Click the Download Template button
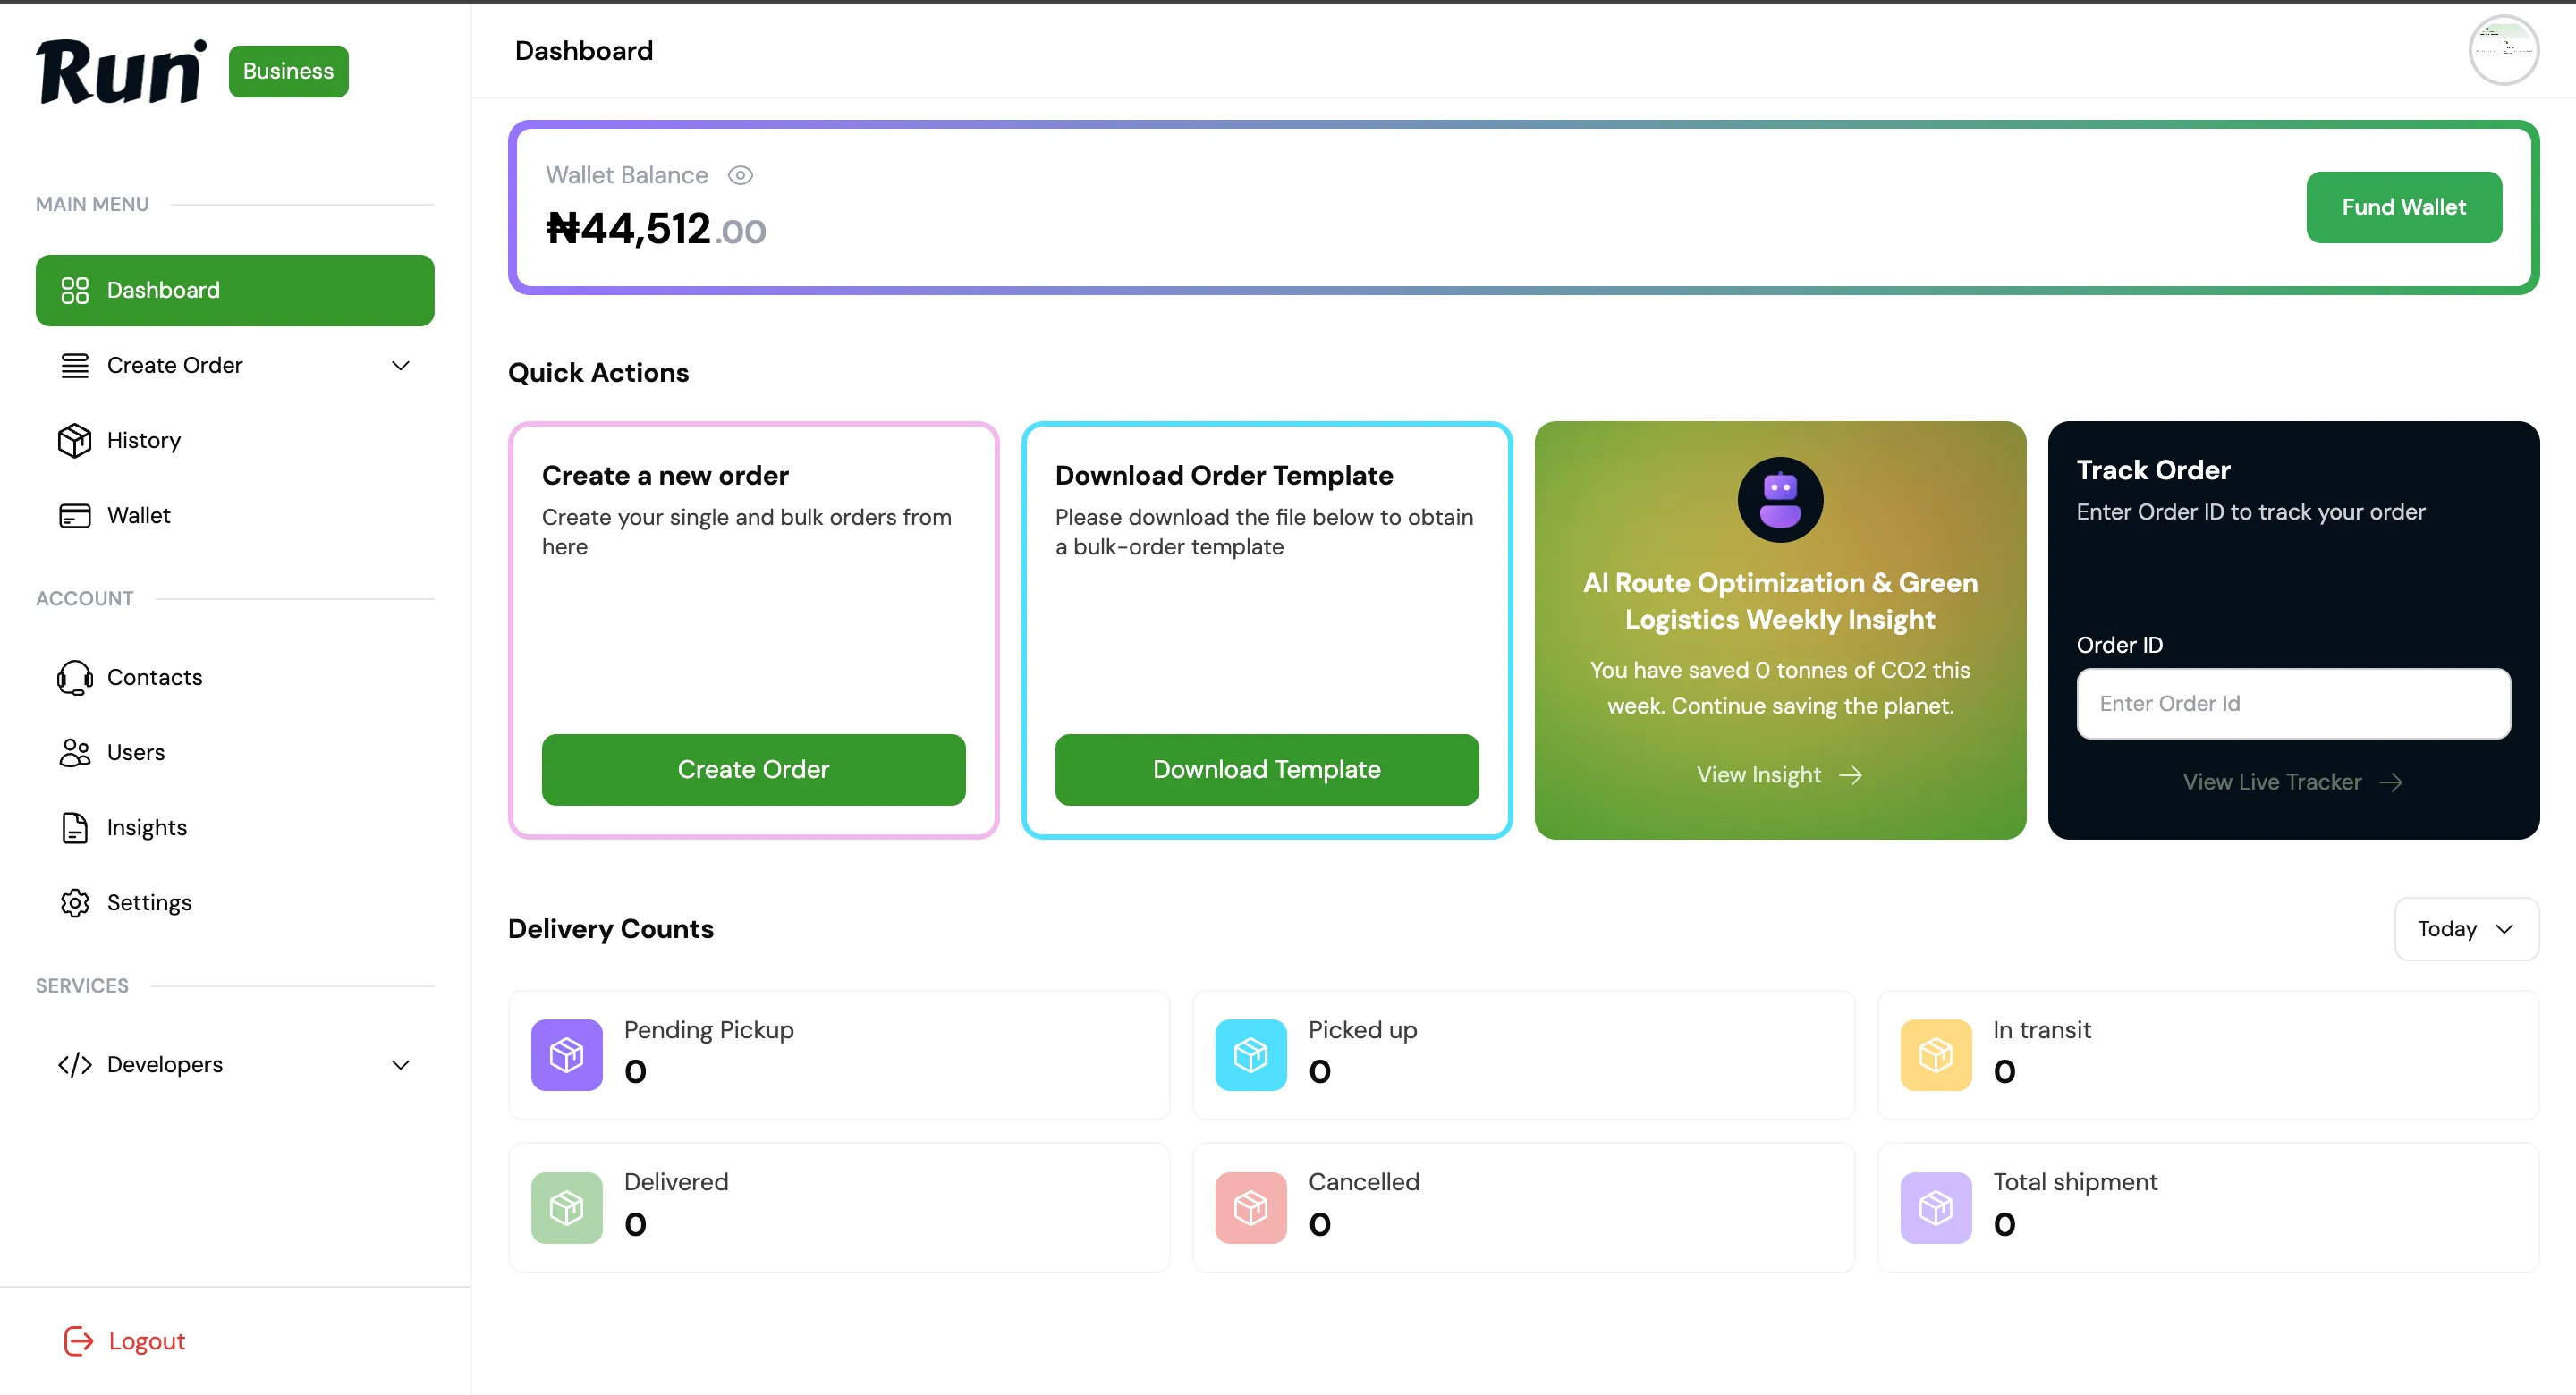2576x1395 pixels. point(1266,769)
